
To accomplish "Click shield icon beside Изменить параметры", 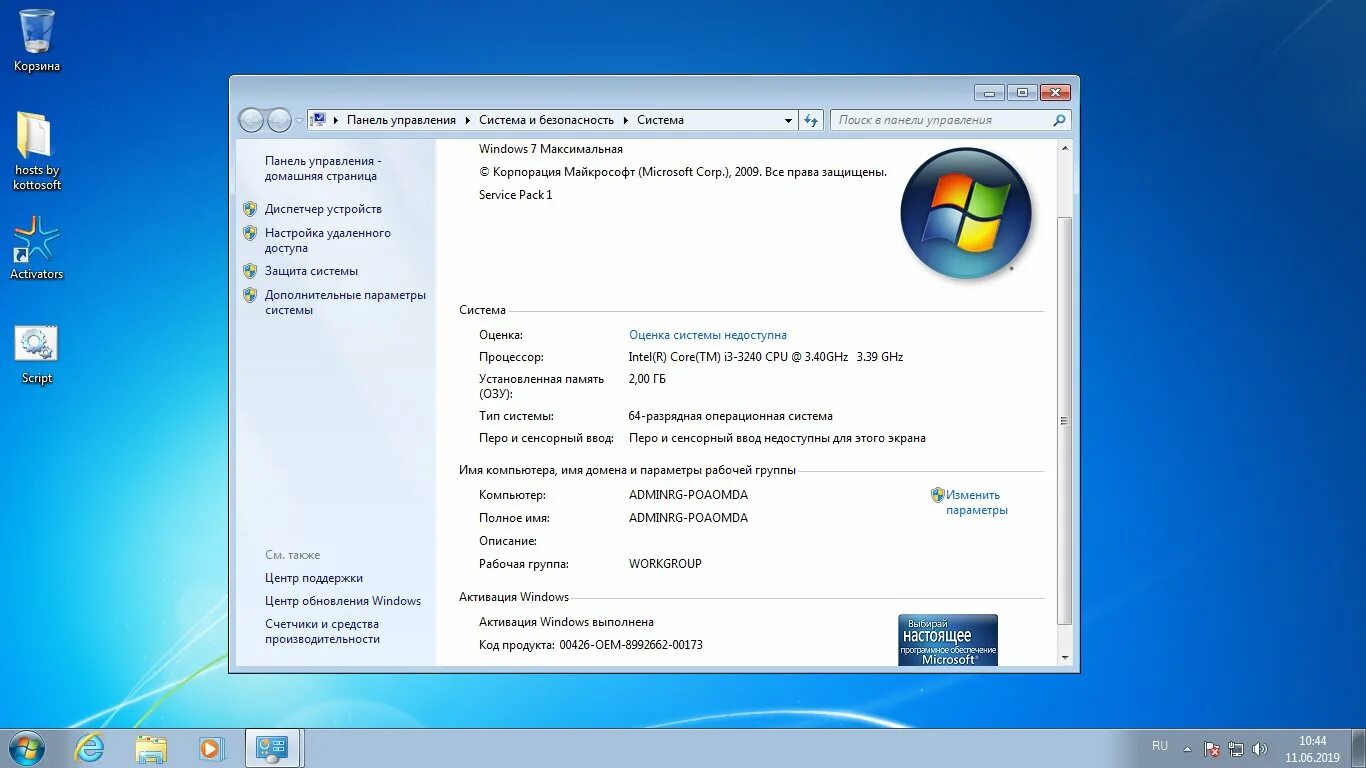I will (937, 495).
